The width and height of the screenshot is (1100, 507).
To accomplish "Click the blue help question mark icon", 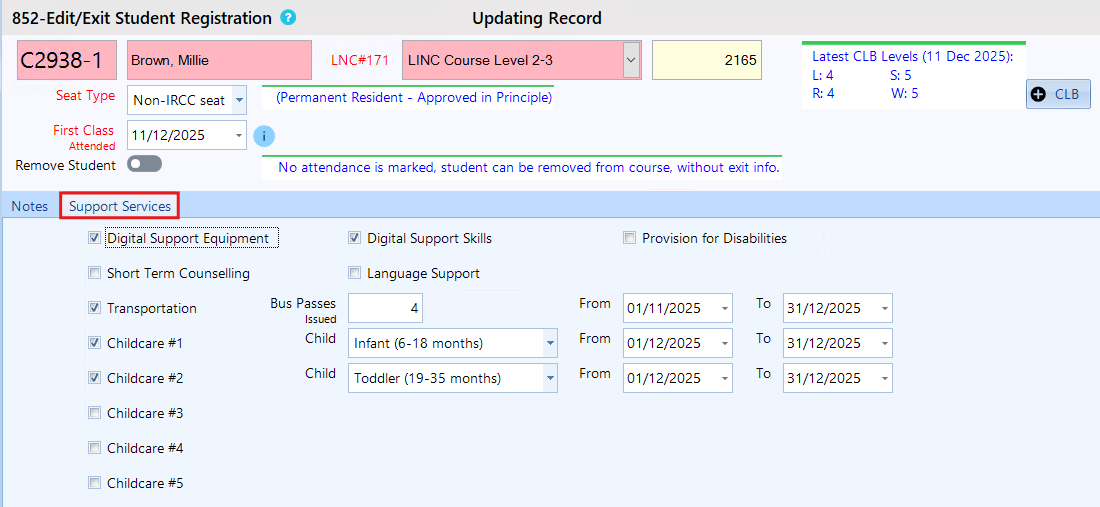I will click(288, 18).
